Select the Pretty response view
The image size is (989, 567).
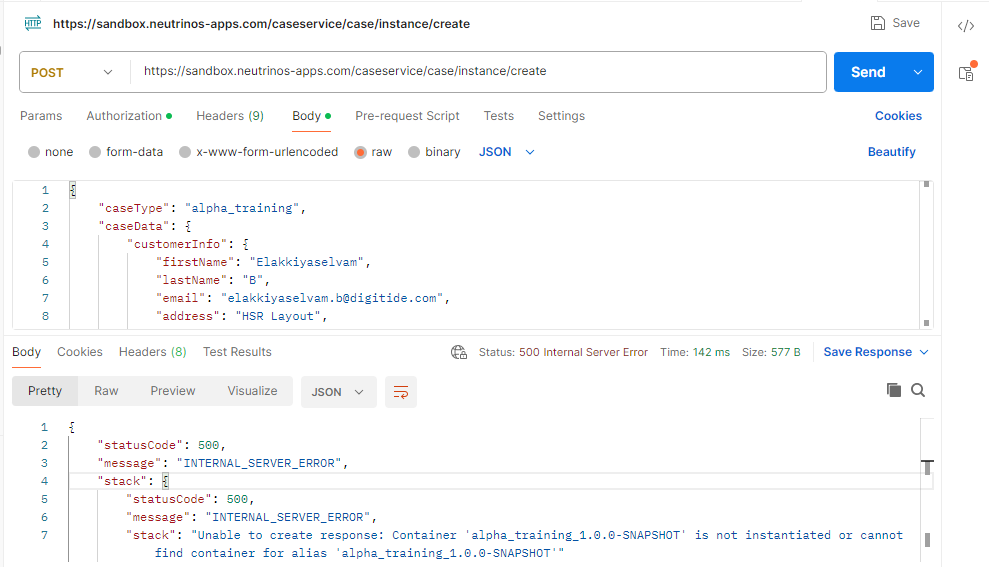45,391
